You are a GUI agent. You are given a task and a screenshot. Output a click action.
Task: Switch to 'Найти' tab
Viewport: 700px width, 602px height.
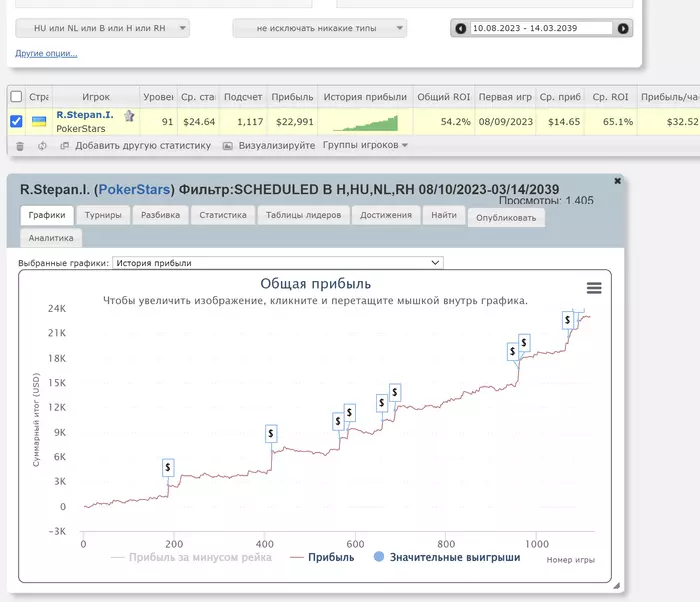pos(444,215)
